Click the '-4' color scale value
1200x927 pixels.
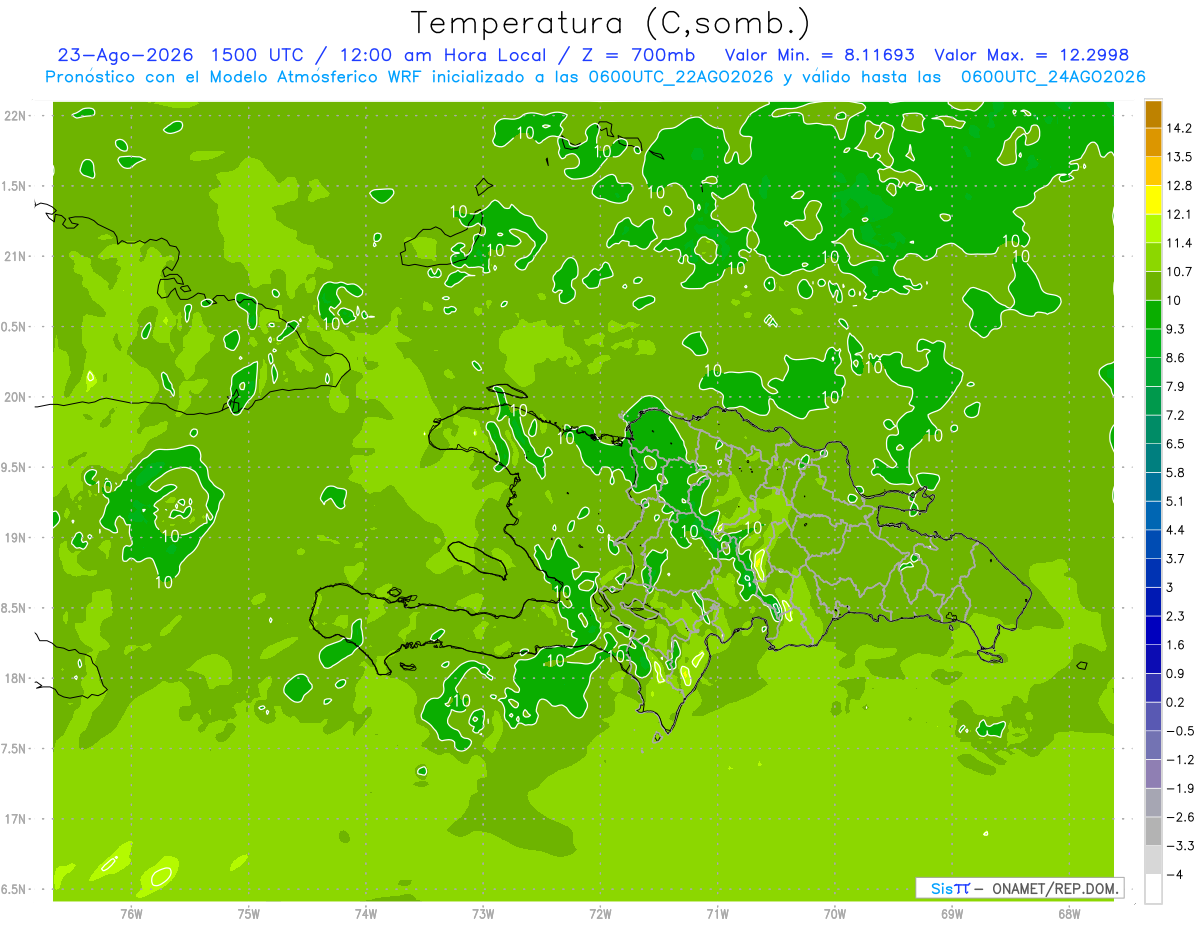click(1176, 874)
